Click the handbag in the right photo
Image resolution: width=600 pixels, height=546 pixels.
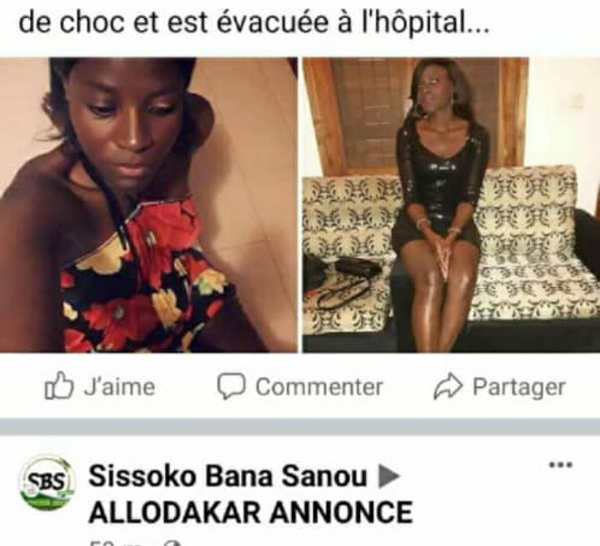(342, 279)
